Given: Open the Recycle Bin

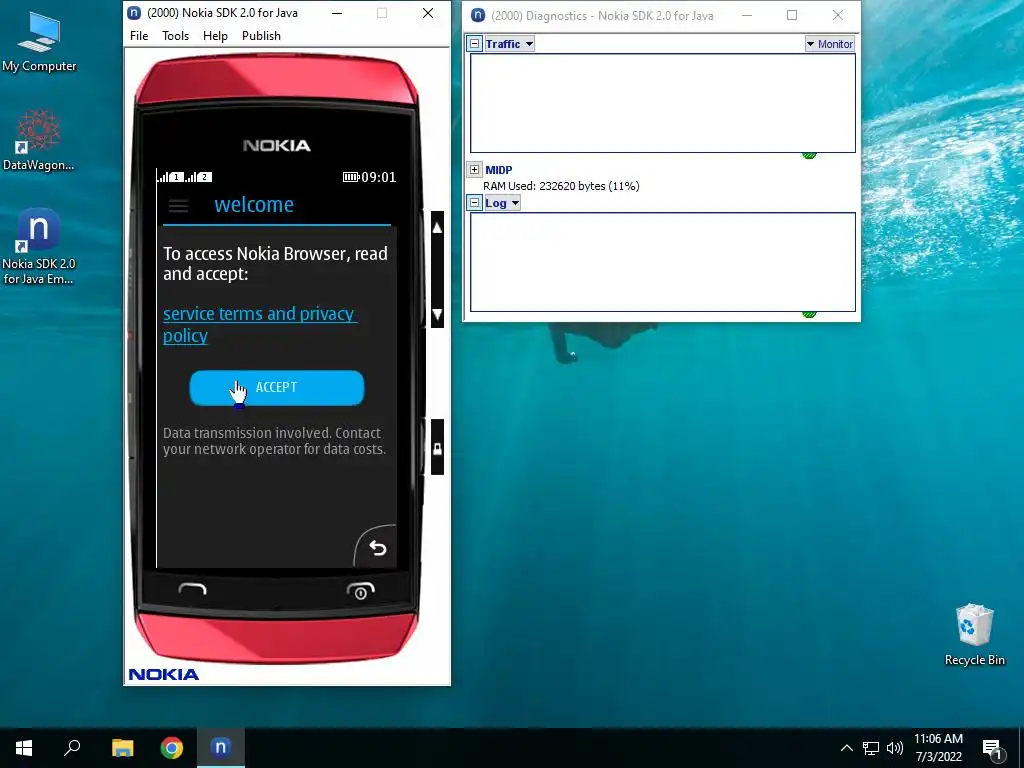Looking at the screenshot, I should (x=974, y=635).
